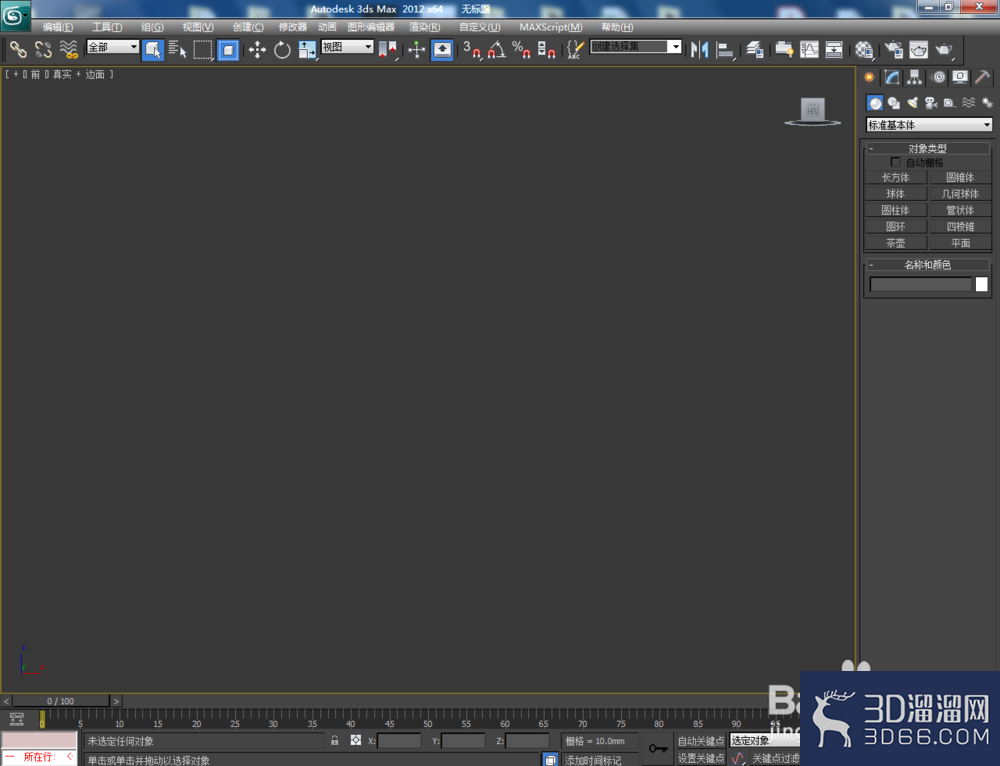Open the Rendered Frame Window
Viewport: 1000px width, 766px height.
coord(918,49)
